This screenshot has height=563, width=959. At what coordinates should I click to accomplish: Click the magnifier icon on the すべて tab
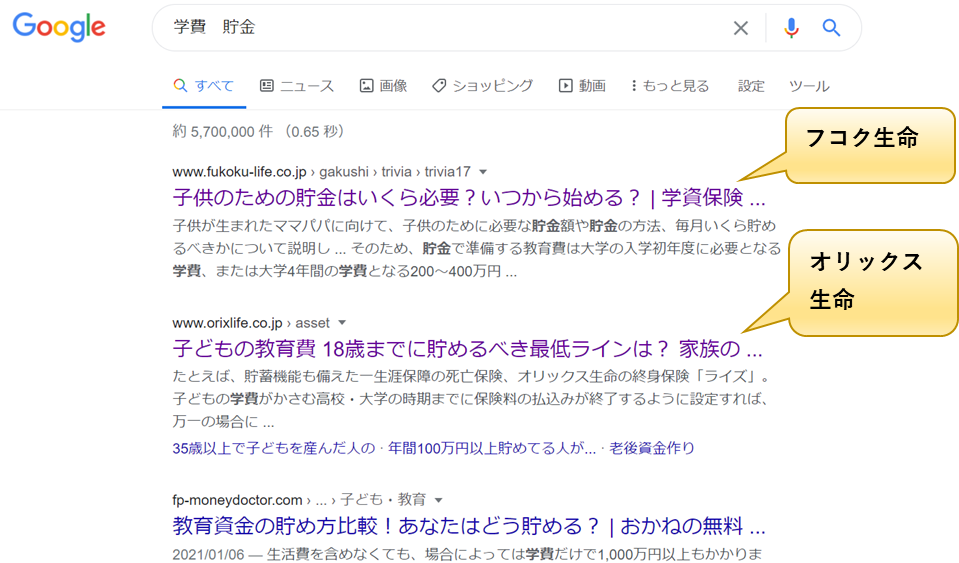pos(180,86)
